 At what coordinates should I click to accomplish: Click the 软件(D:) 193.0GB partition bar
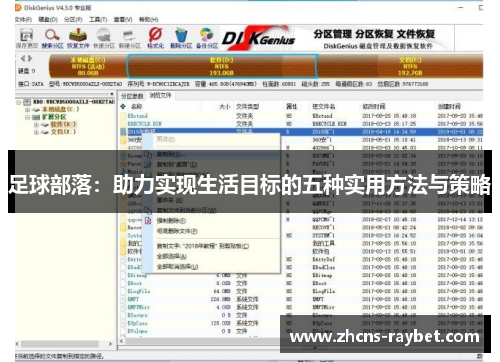coord(222,66)
